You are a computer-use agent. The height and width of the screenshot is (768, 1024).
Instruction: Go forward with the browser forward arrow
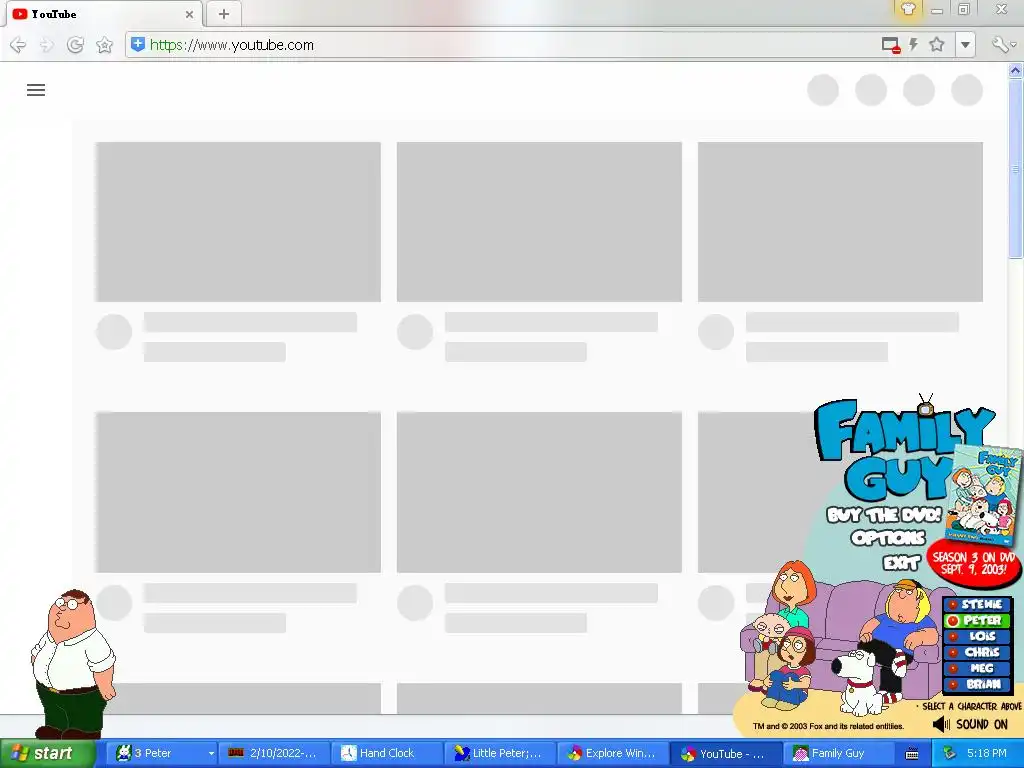[46, 45]
